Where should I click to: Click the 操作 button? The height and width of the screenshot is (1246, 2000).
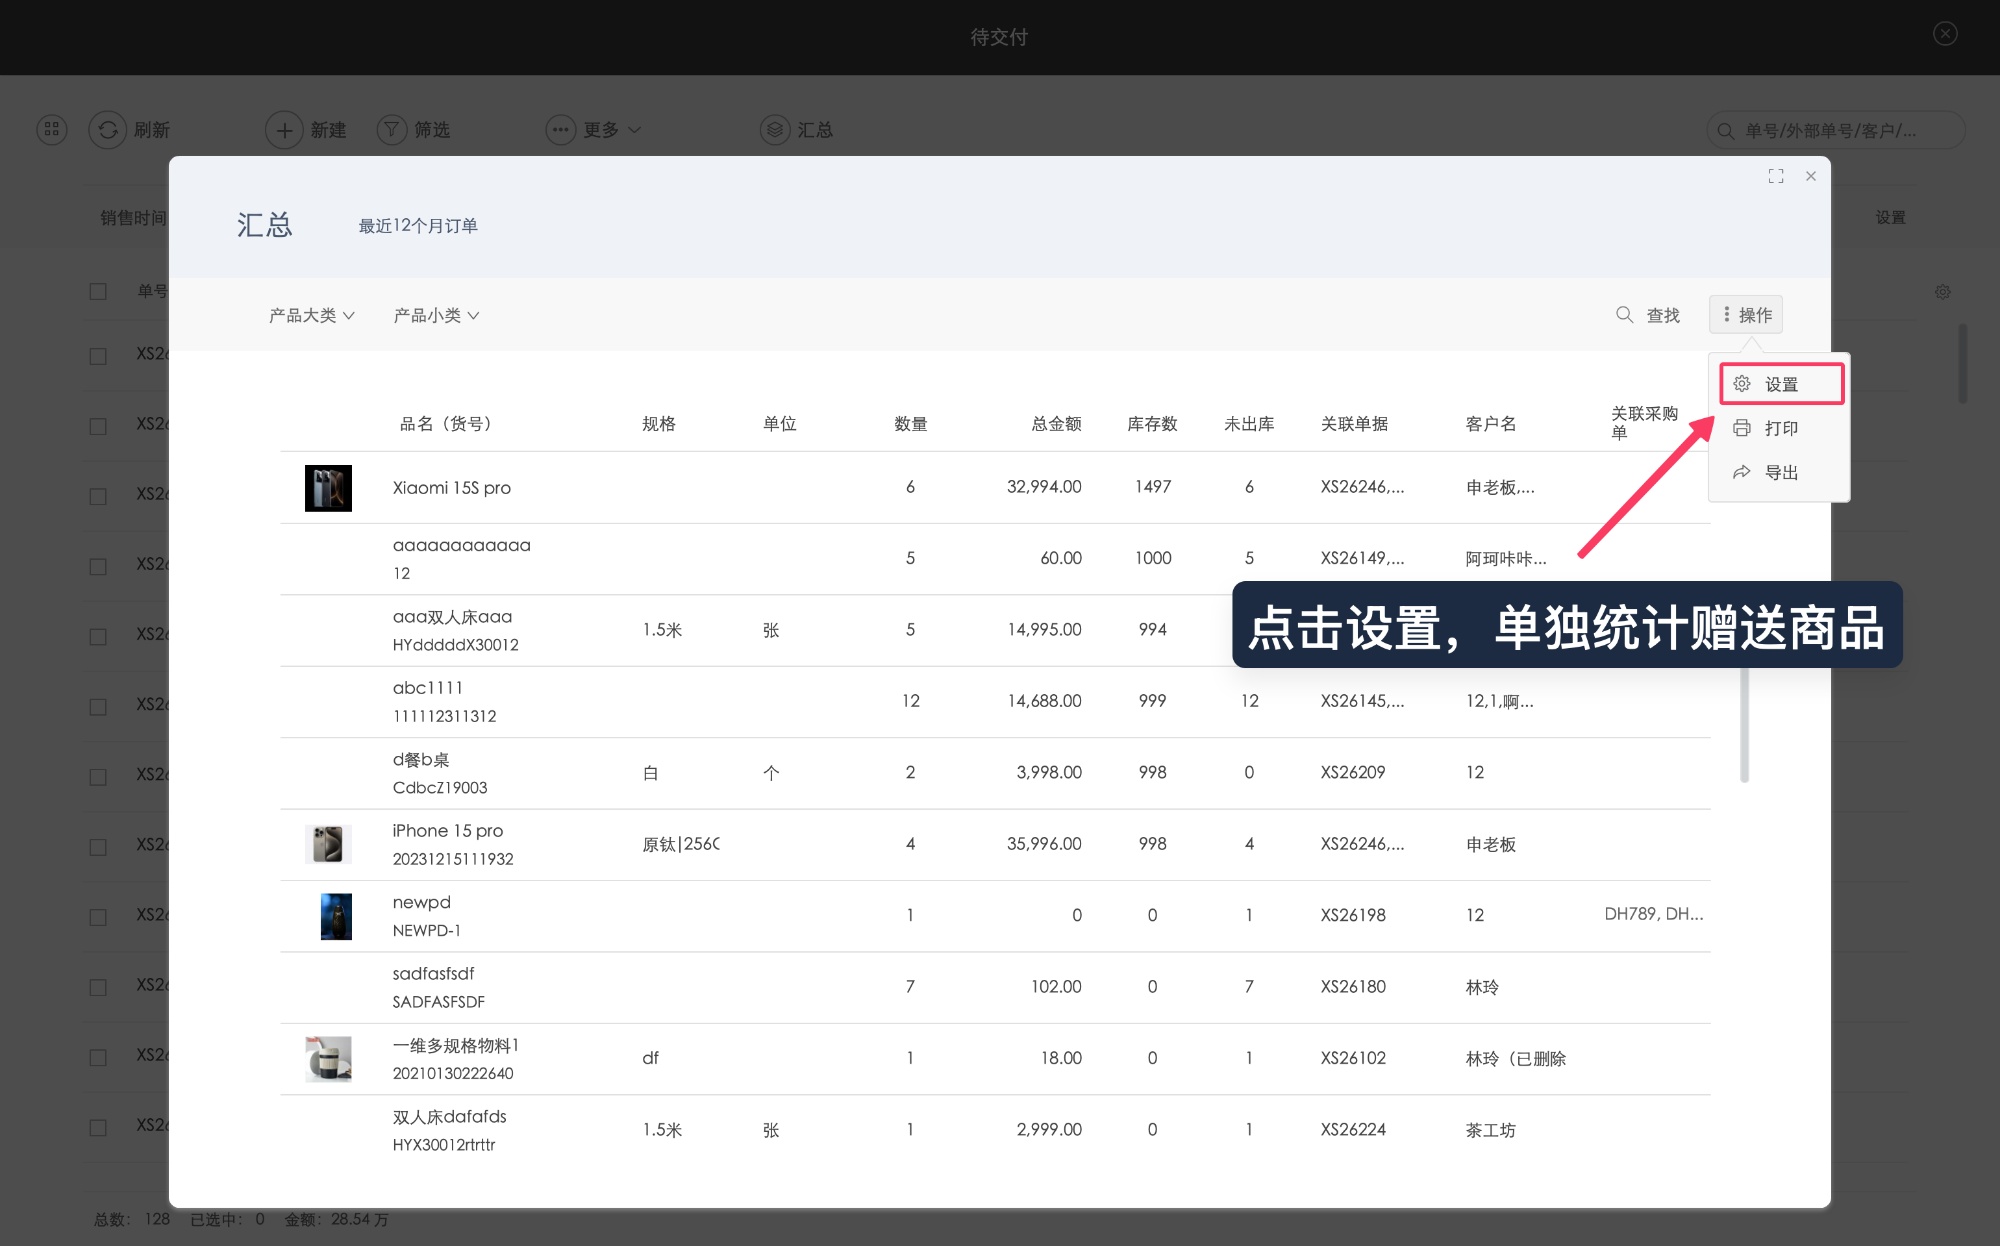[1746, 315]
